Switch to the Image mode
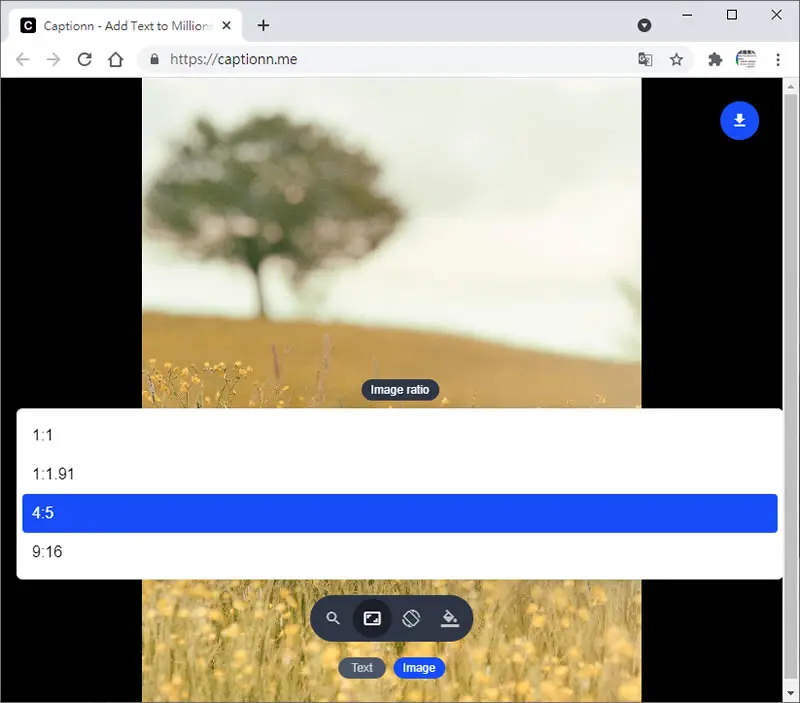 point(419,668)
